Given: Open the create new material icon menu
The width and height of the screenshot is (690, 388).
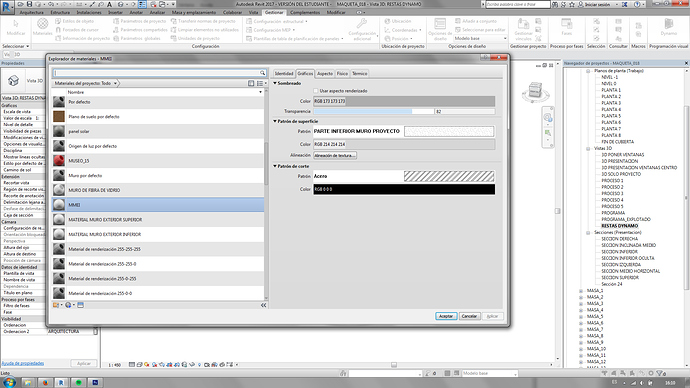Looking at the screenshot, I should 57,305.
